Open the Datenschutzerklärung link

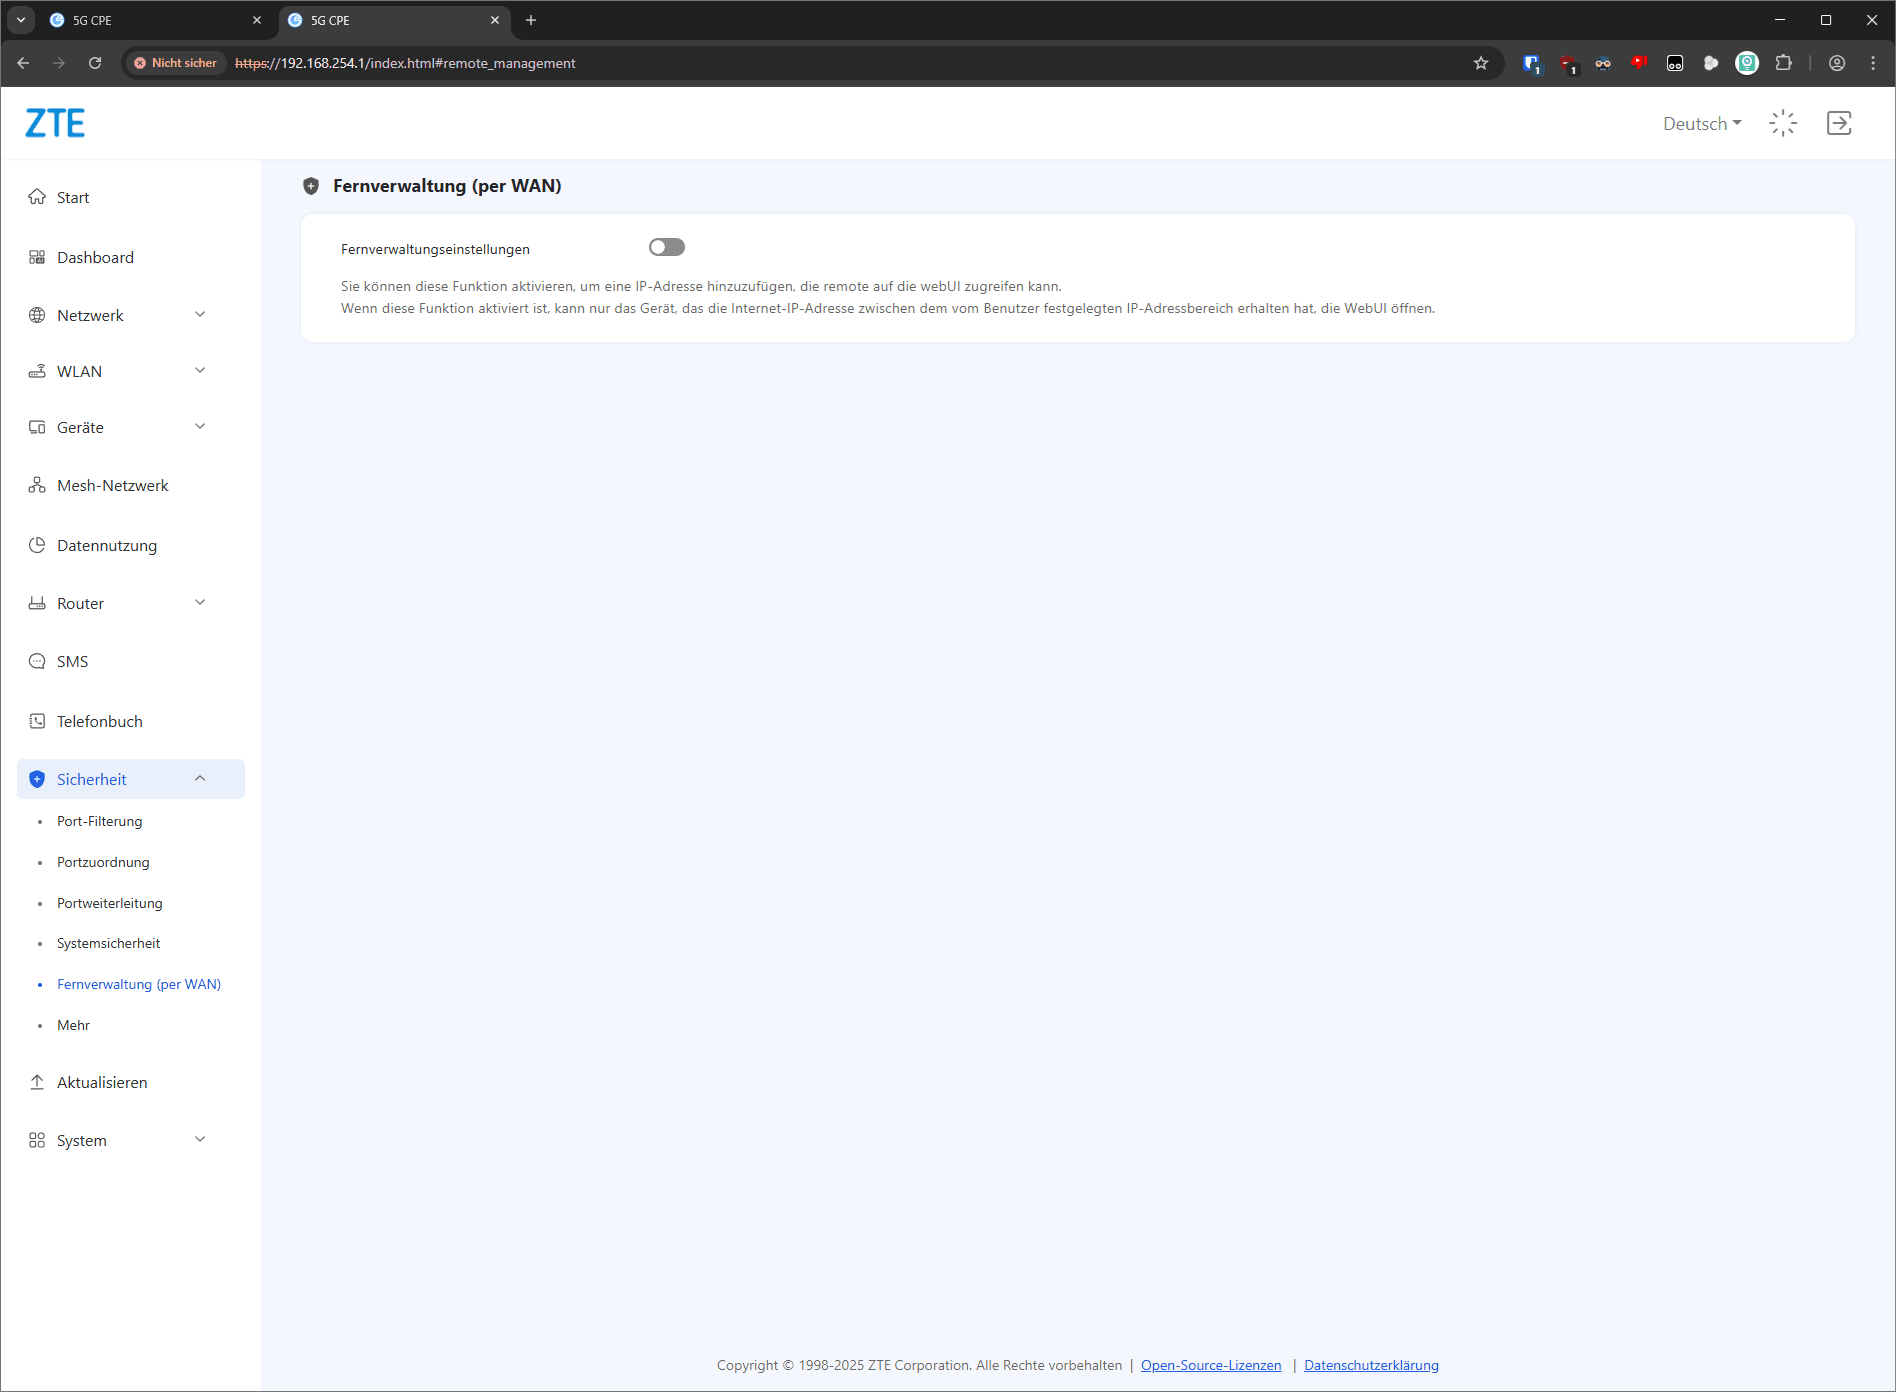tap(1370, 1365)
